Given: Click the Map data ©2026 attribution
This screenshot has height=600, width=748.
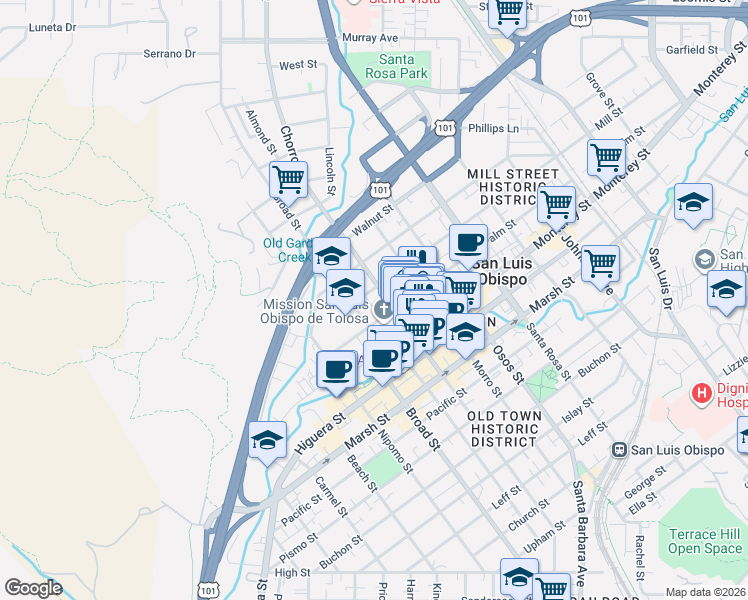Looking at the screenshot, I should [x=706, y=593].
